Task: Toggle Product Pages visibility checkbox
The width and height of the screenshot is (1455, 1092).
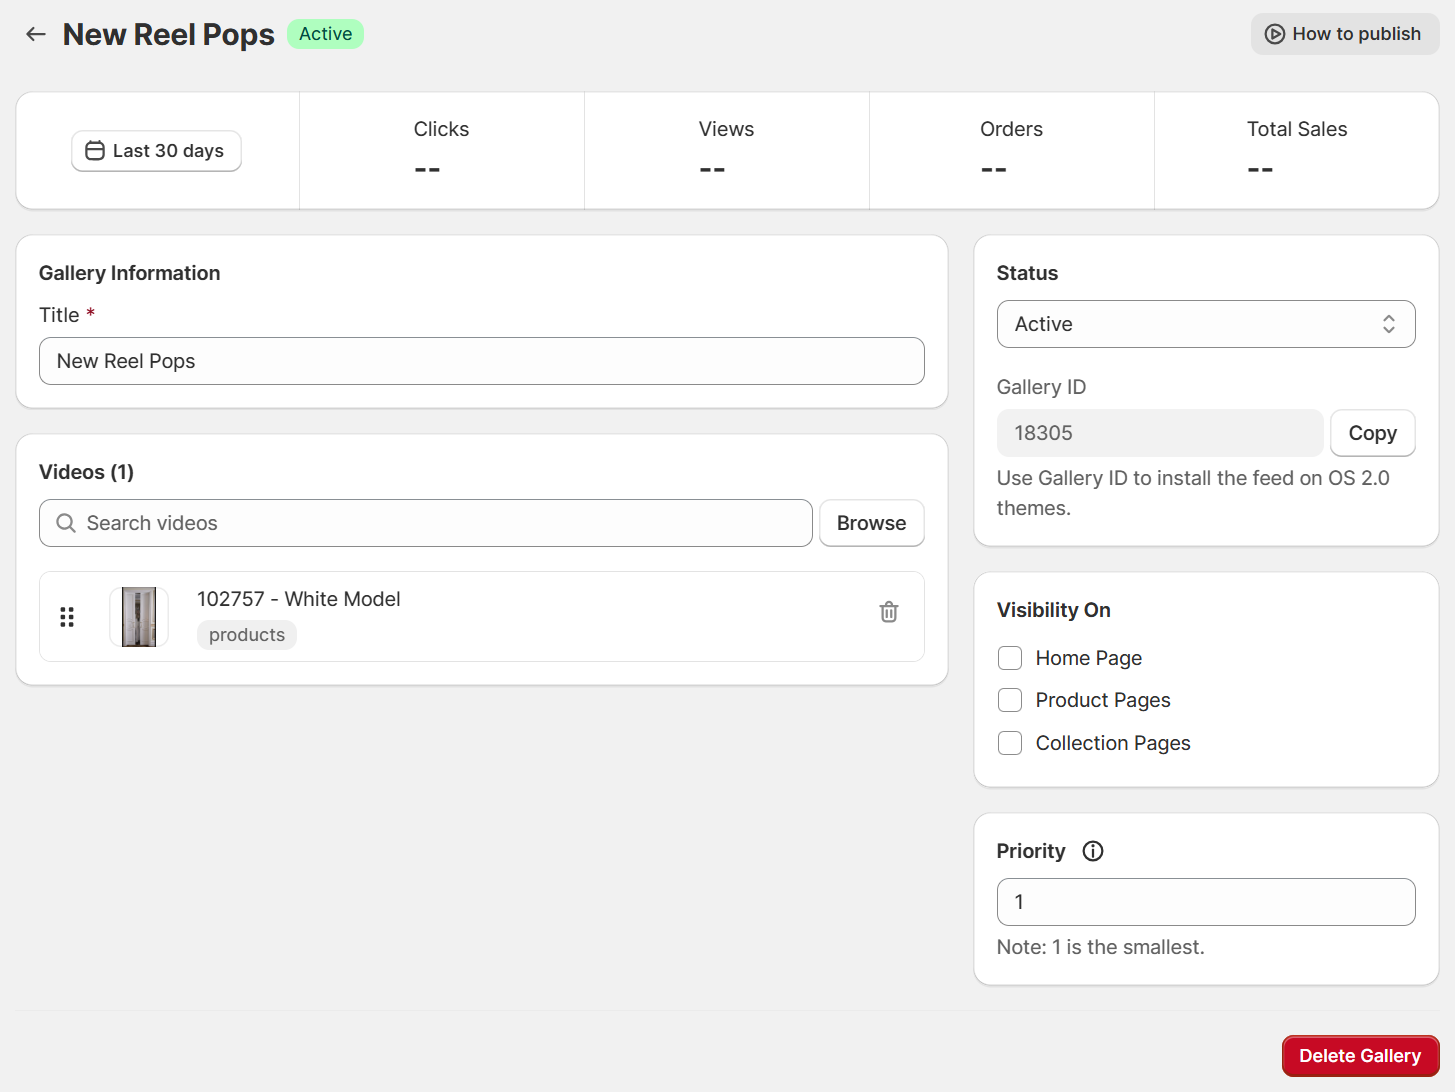Action: pyautogui.click(x=1010, y=700)
